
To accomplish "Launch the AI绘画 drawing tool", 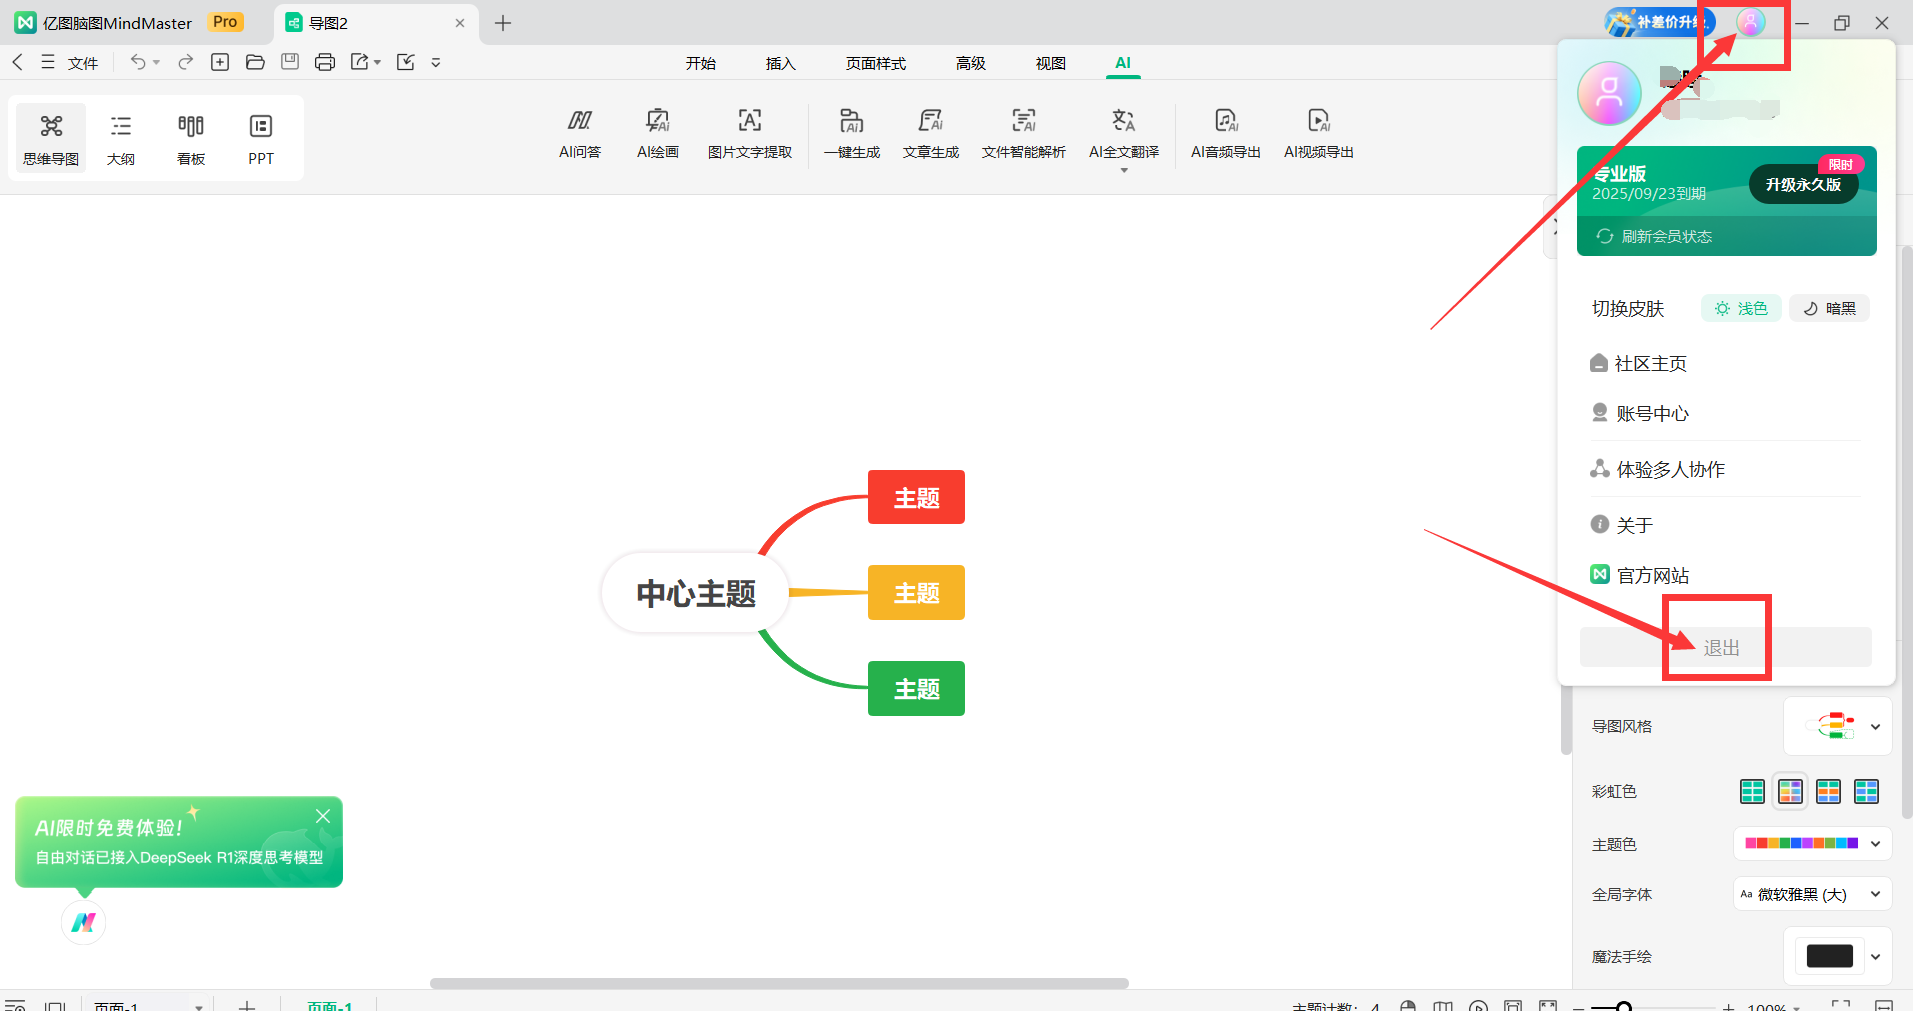I will click(x=658, y=134).
